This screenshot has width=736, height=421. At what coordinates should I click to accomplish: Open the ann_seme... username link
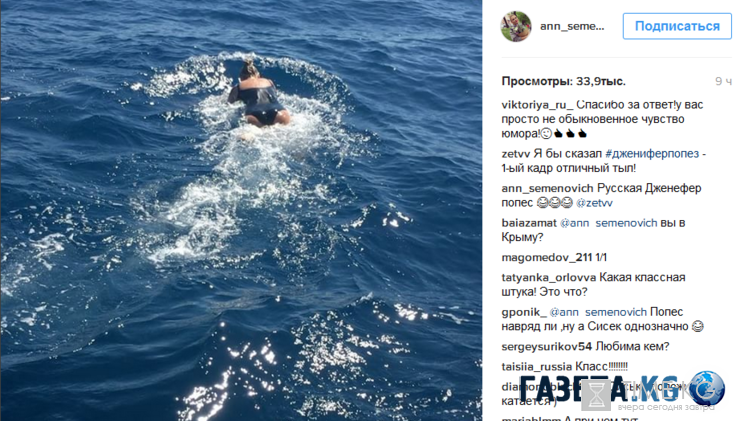572,26
